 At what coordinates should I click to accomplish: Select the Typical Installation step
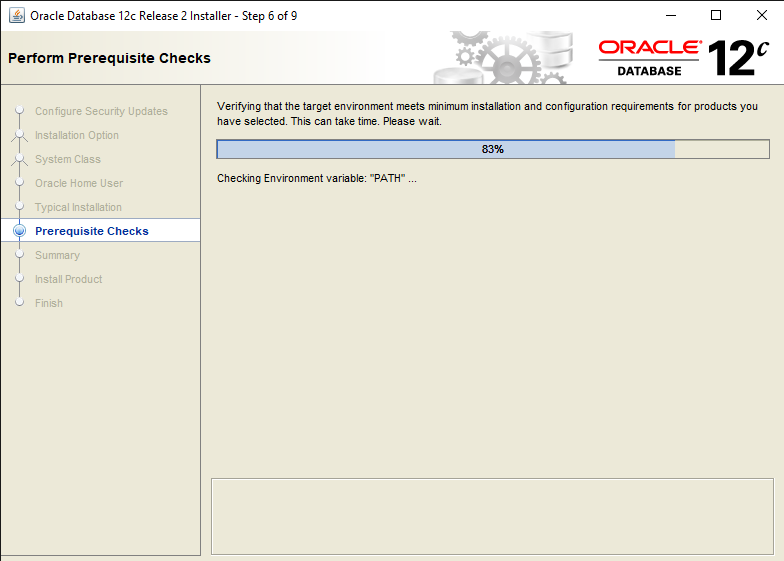(x=78, y=207)
